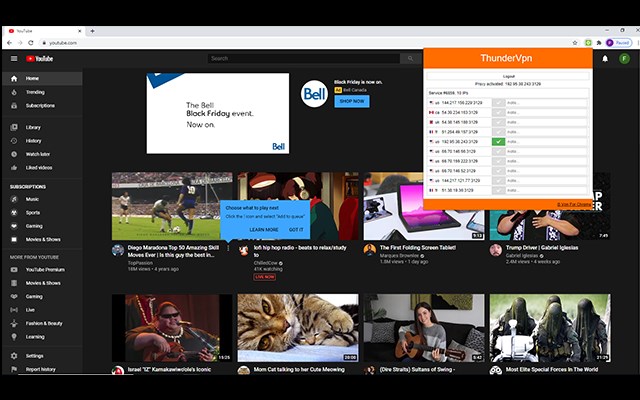Enable proxy 54.38.145.188
The image size is (640, 400).
pos(498,122)
